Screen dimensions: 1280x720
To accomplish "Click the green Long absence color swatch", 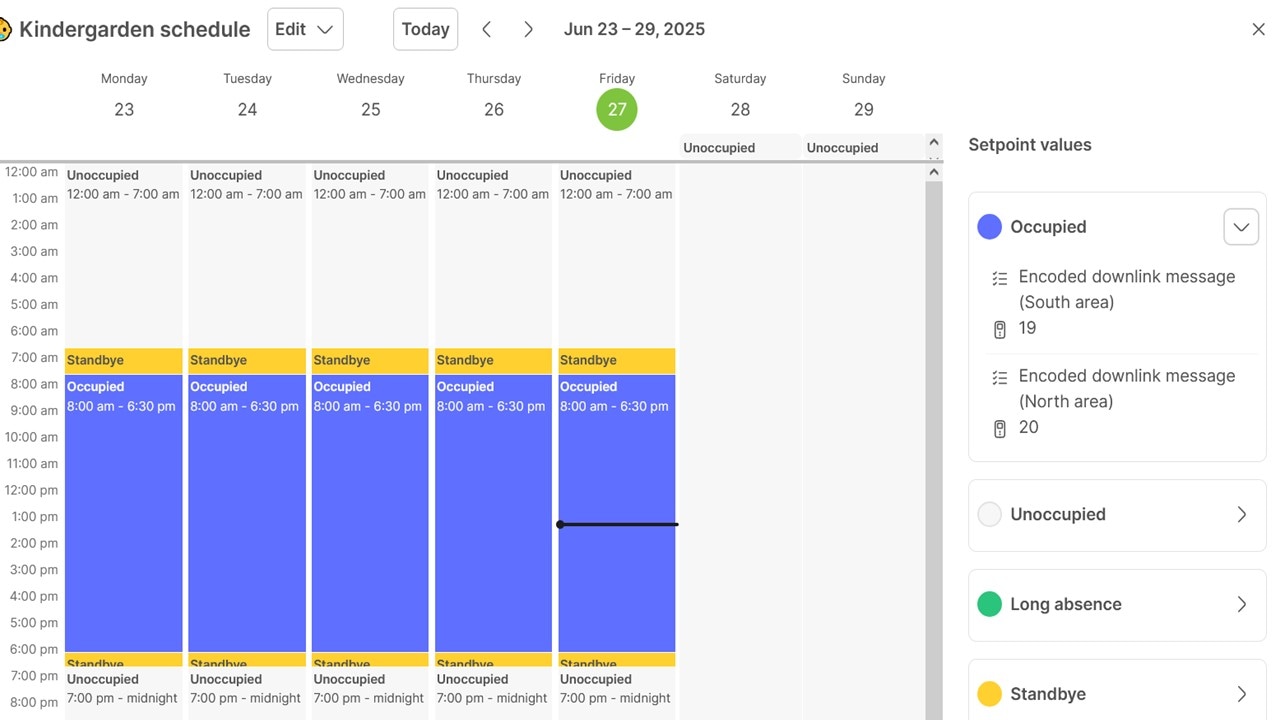I will (989, 604).
